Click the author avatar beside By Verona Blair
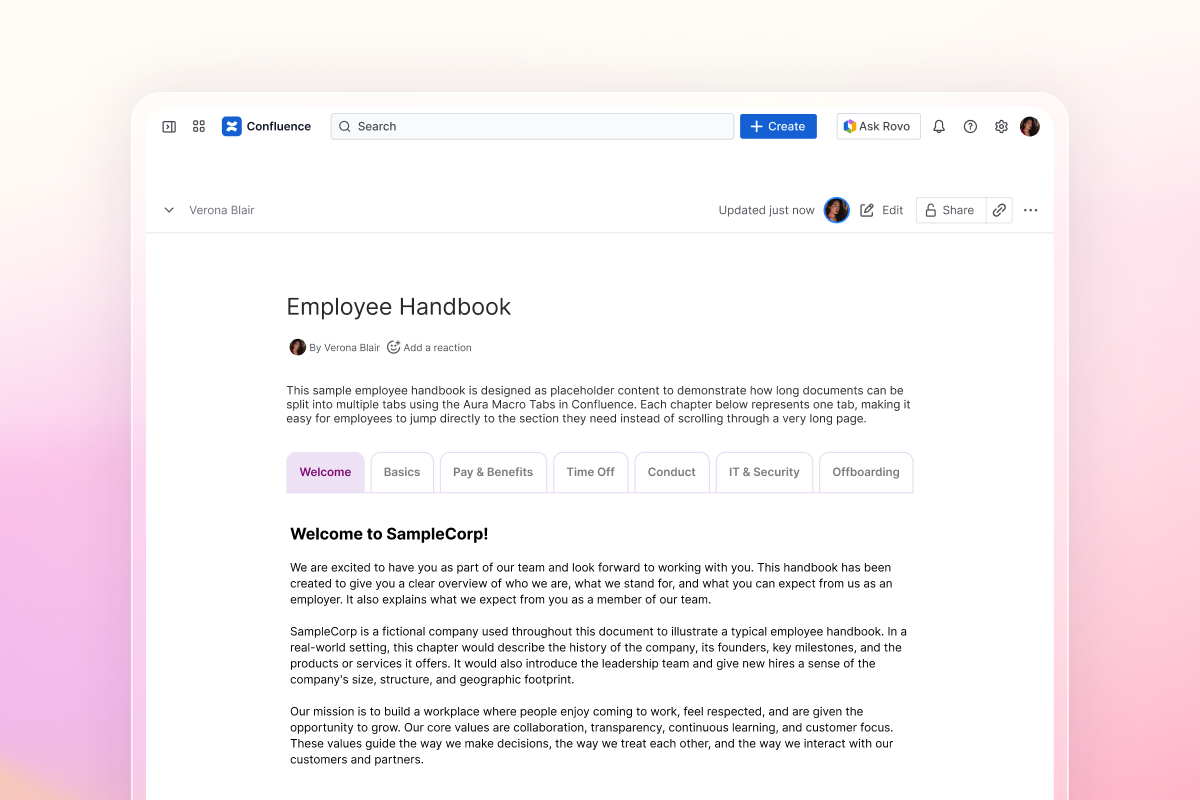This screenshot has width=1200, height=800. click(x=298, y=347)
